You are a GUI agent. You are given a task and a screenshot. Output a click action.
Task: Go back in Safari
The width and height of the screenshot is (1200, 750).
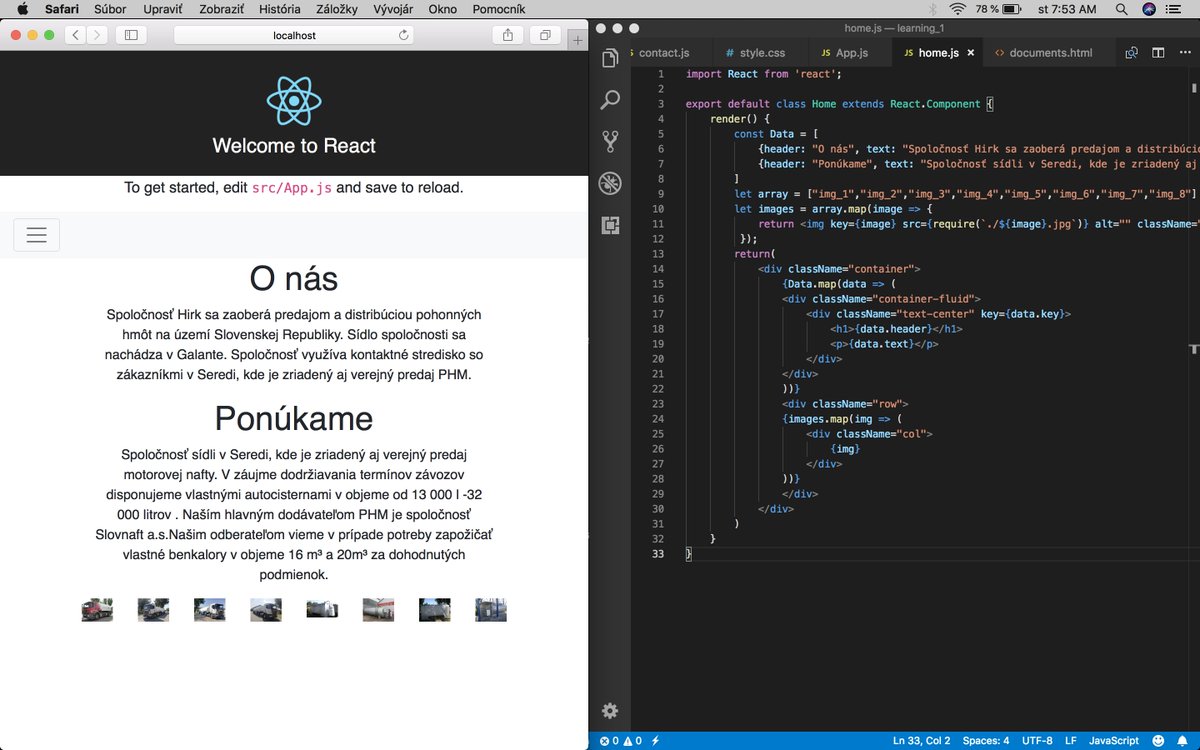point(76,35)
